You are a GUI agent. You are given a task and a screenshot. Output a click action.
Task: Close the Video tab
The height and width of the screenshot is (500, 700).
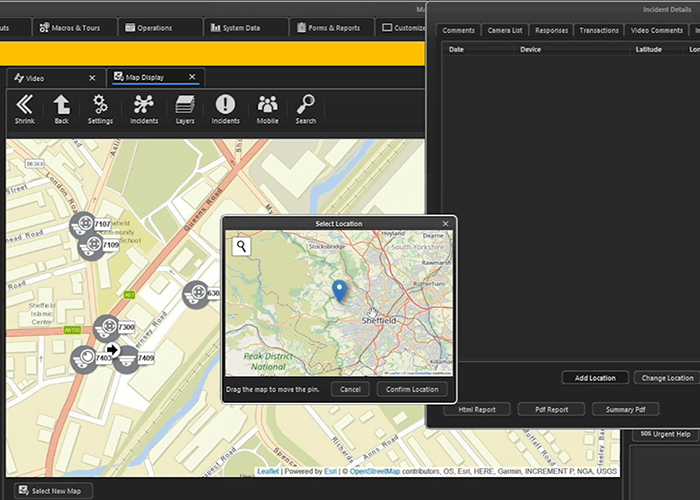point(92,78)
